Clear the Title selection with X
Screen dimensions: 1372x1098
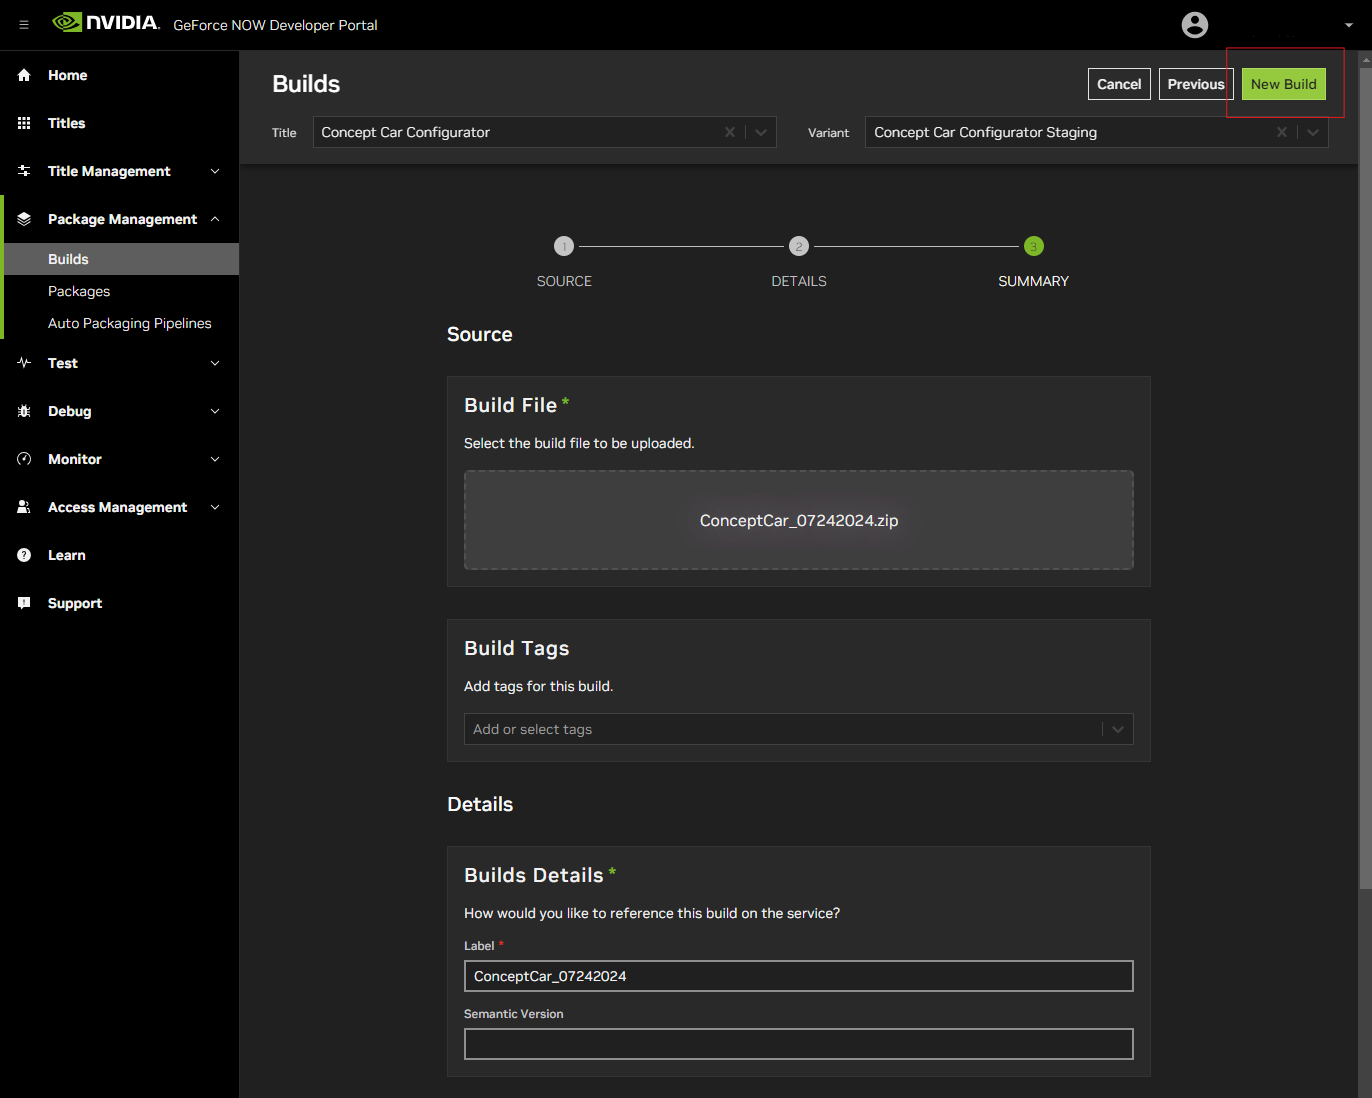tap(730, 132)
